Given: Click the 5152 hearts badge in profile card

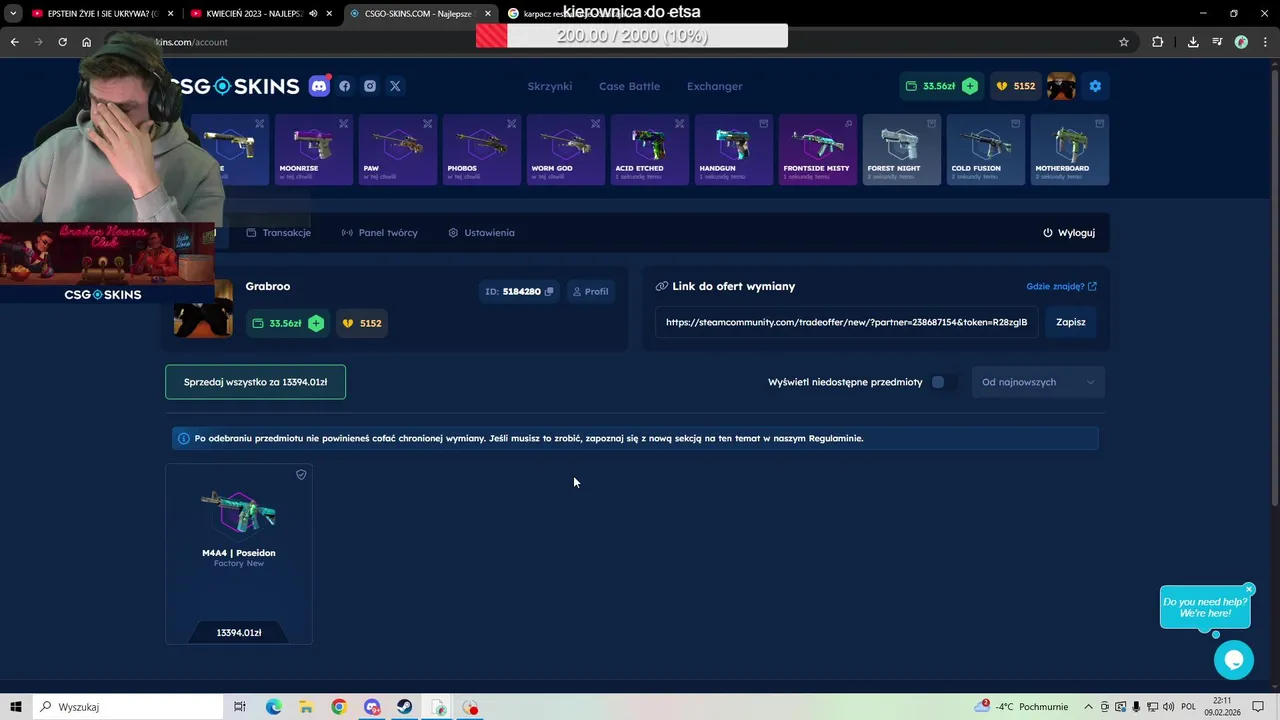Looking at the screenshot, I should tap(362, 323).
